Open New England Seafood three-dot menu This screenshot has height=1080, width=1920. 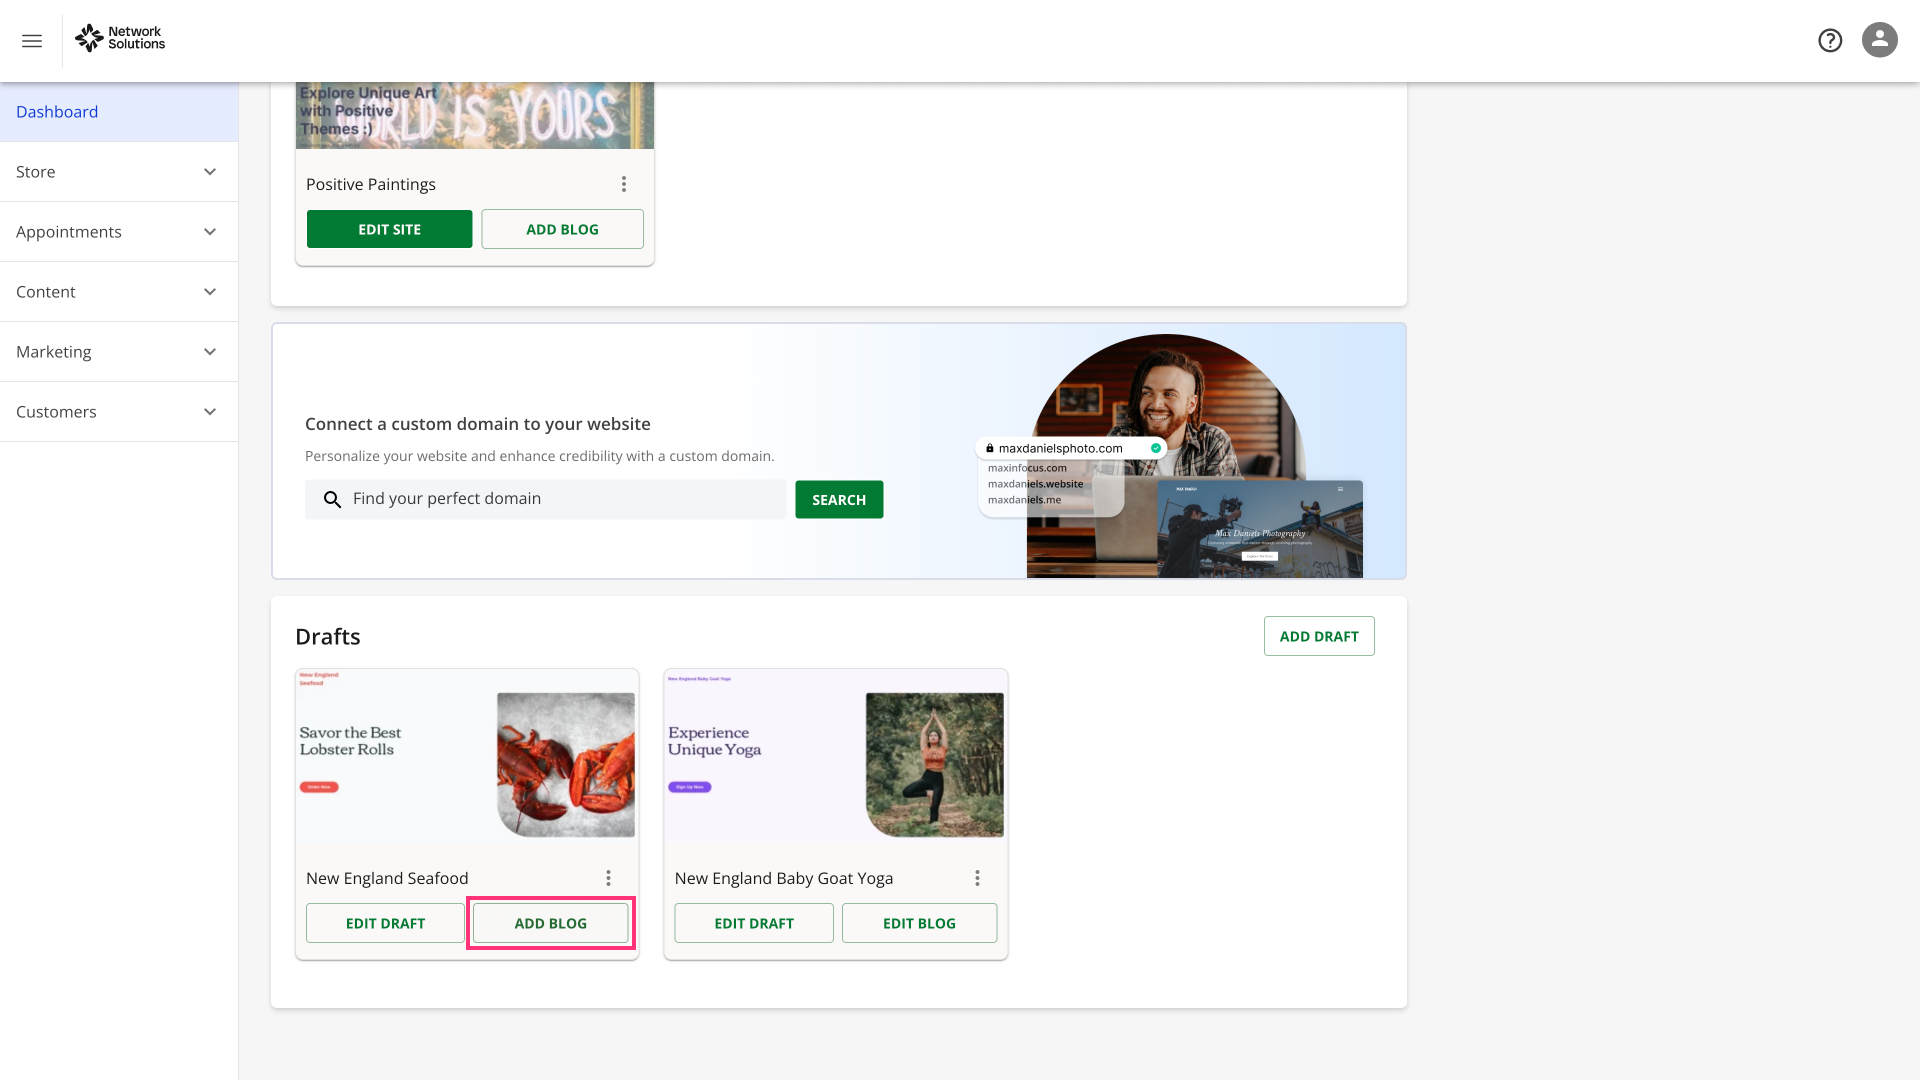pos(608,878)
